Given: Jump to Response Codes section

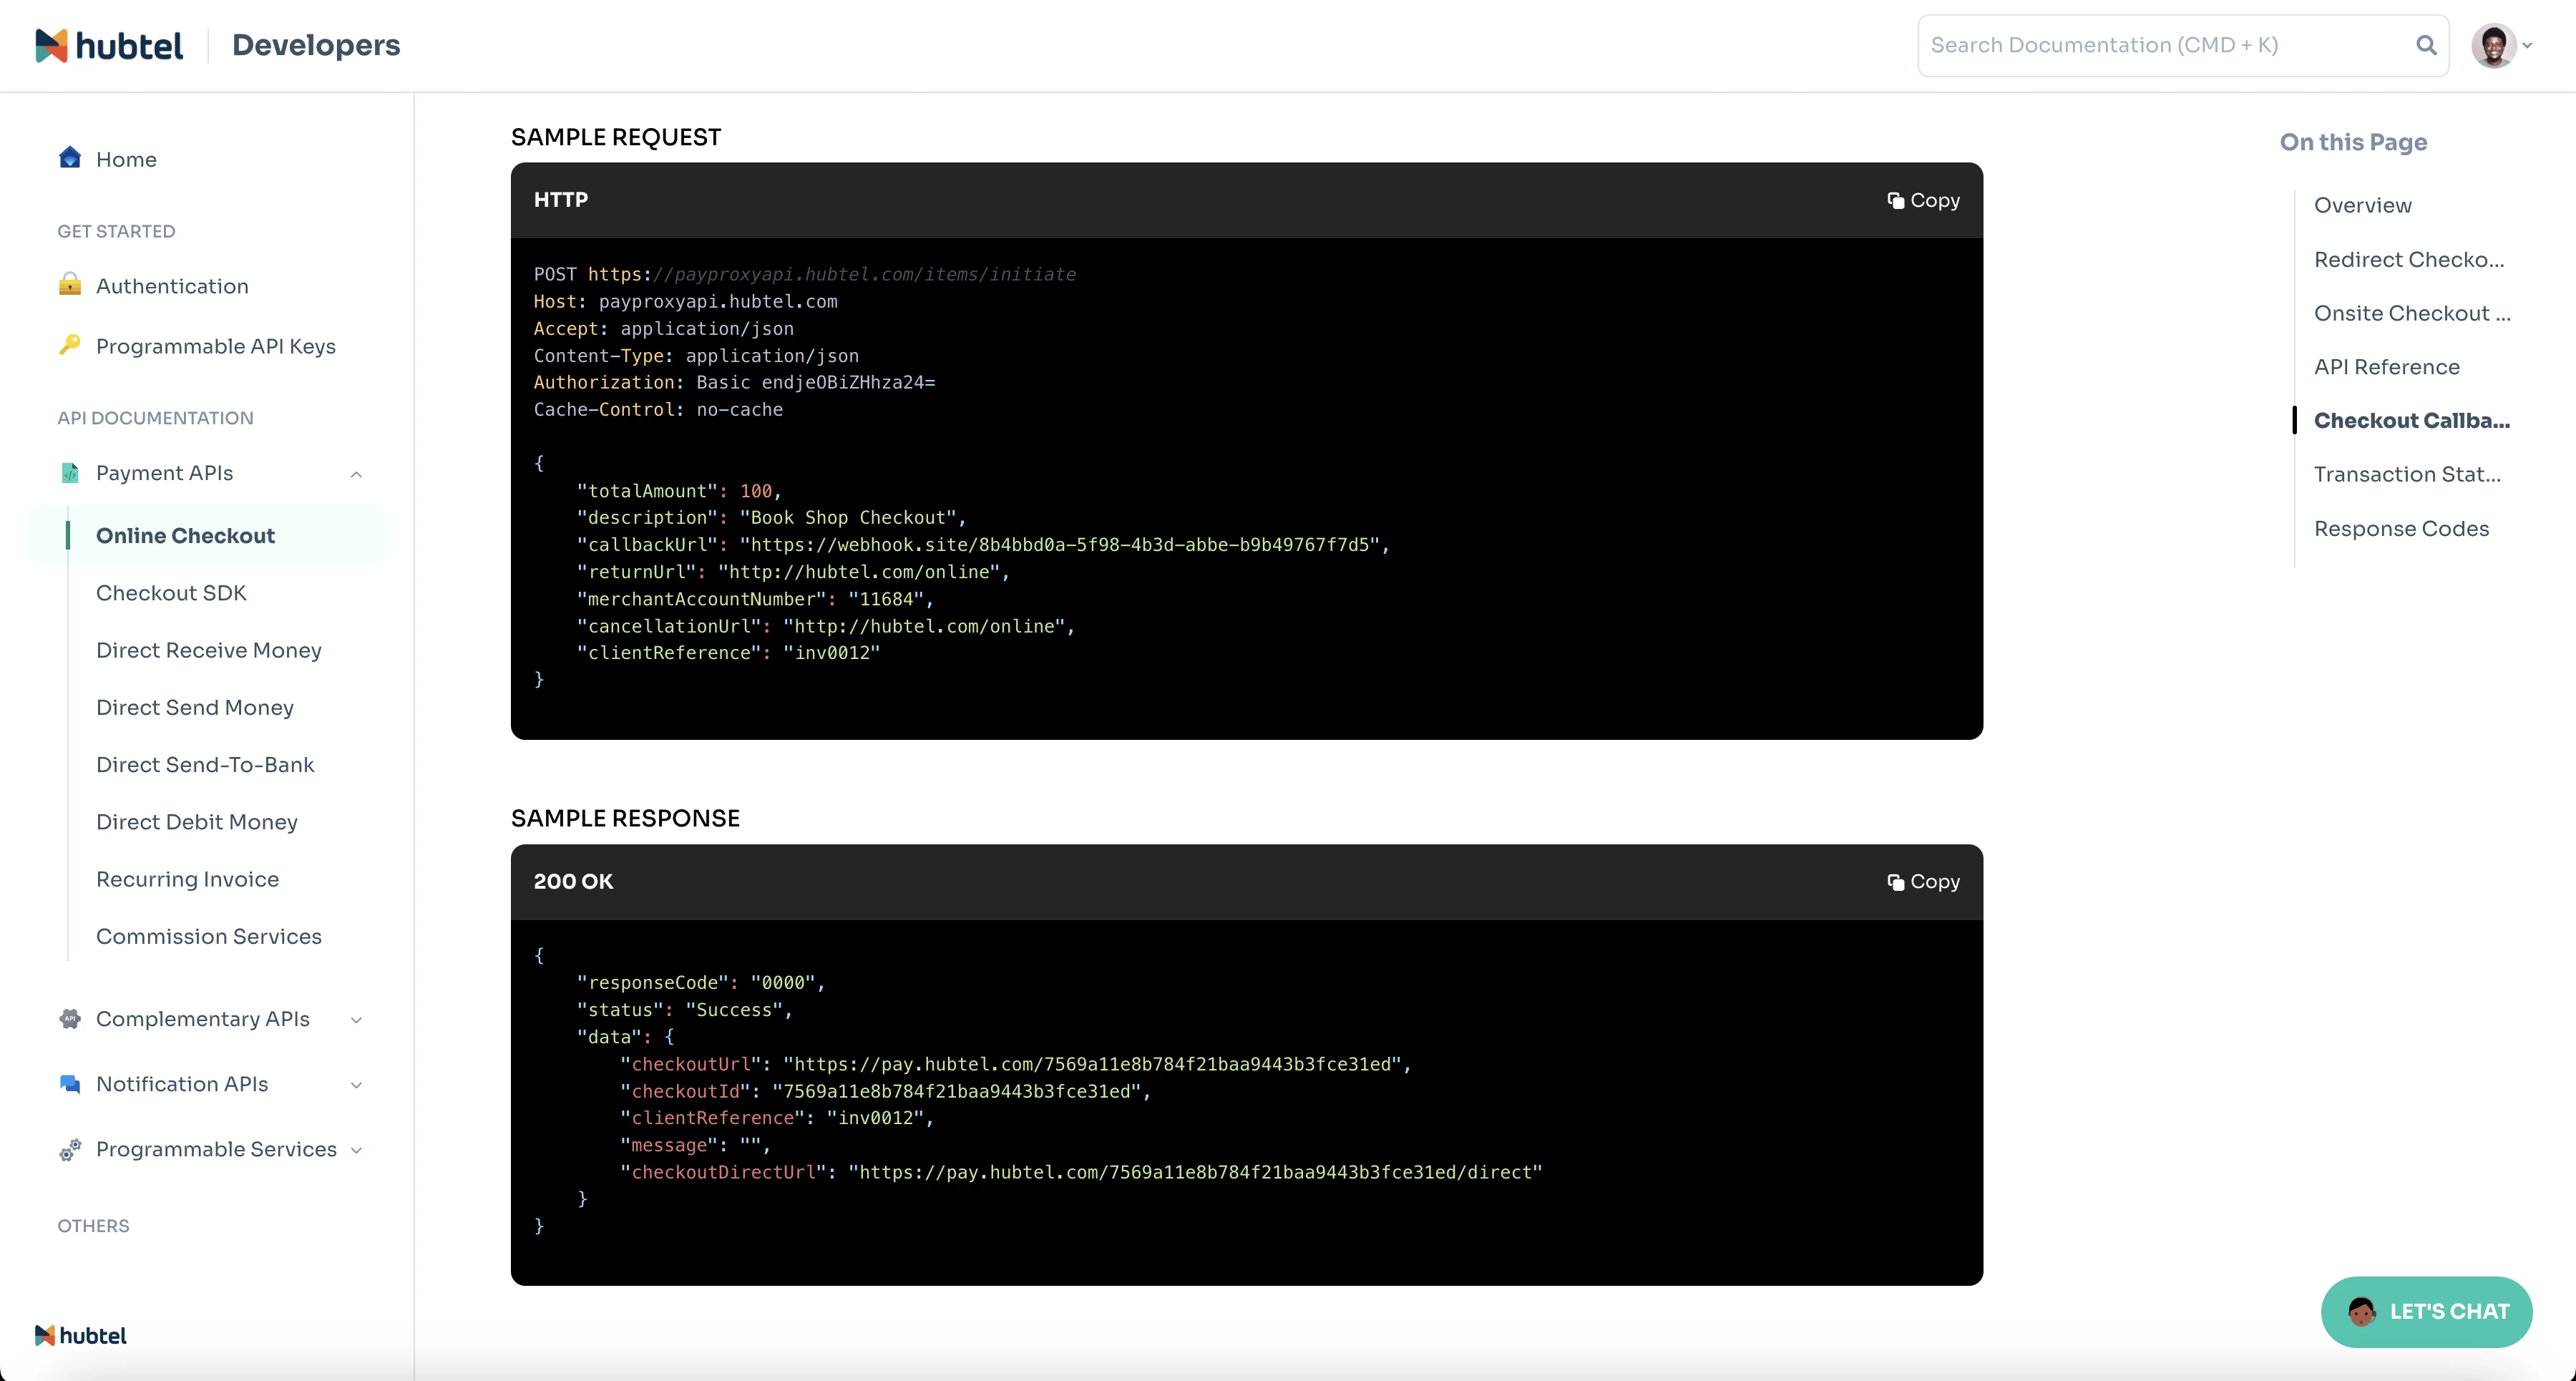Looking at the screenshot, I should (2400, 528).
